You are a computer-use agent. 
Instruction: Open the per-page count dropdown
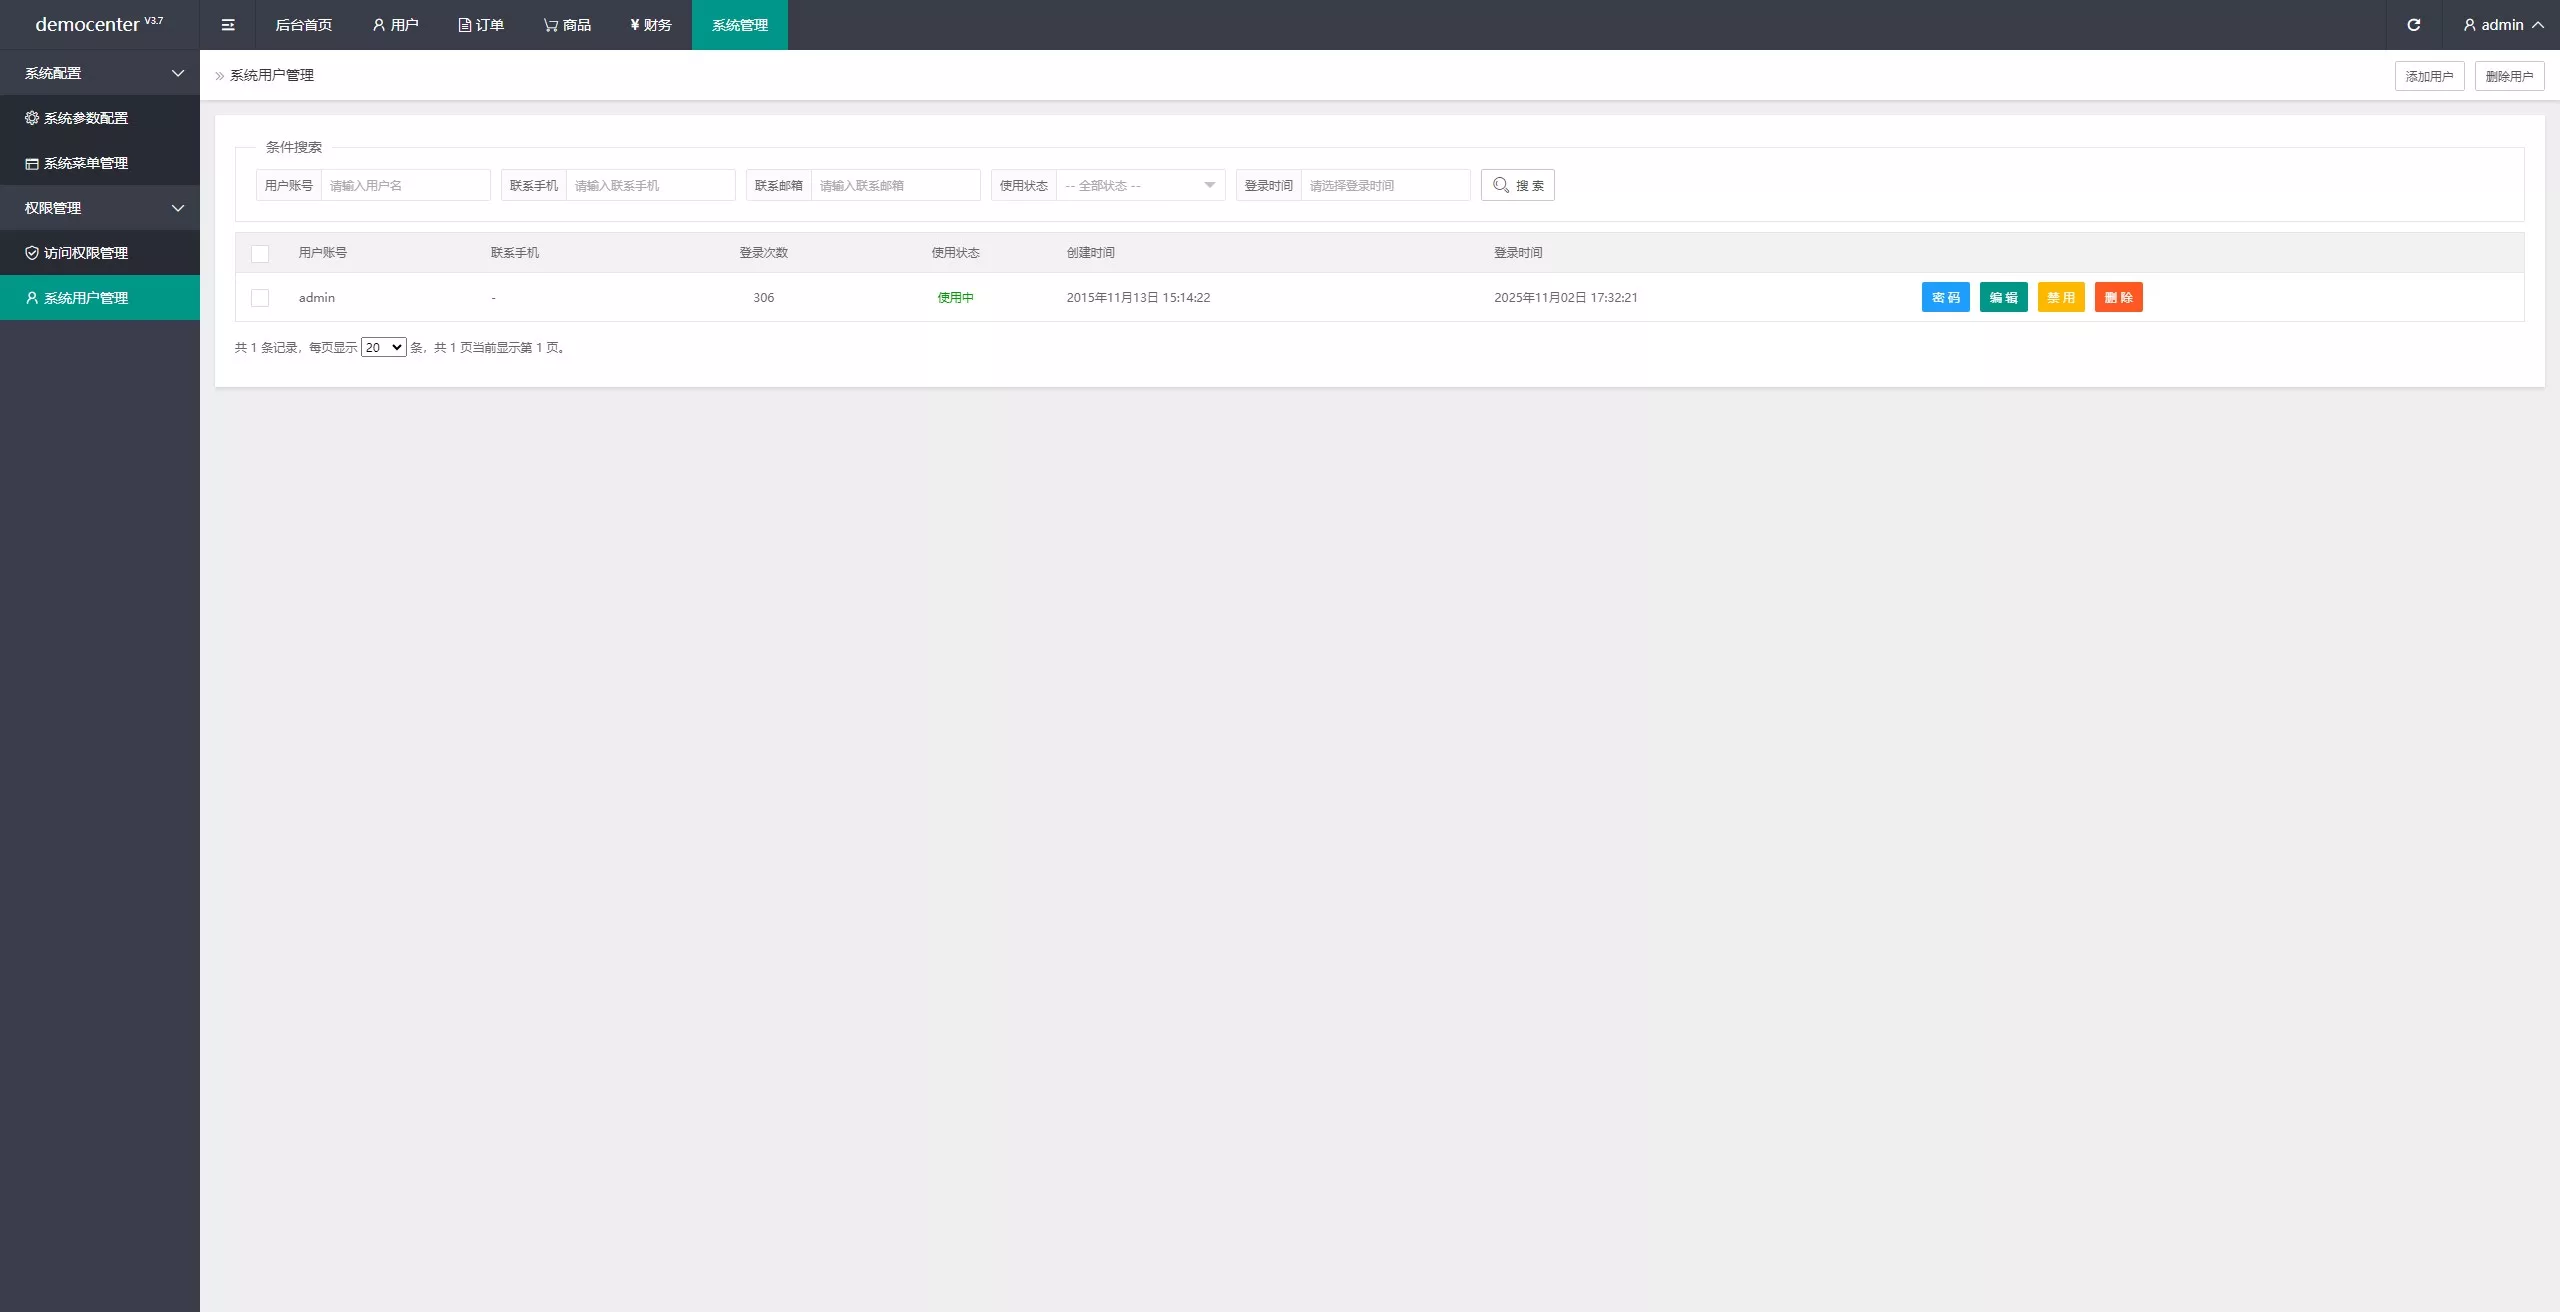pos(383,348)
